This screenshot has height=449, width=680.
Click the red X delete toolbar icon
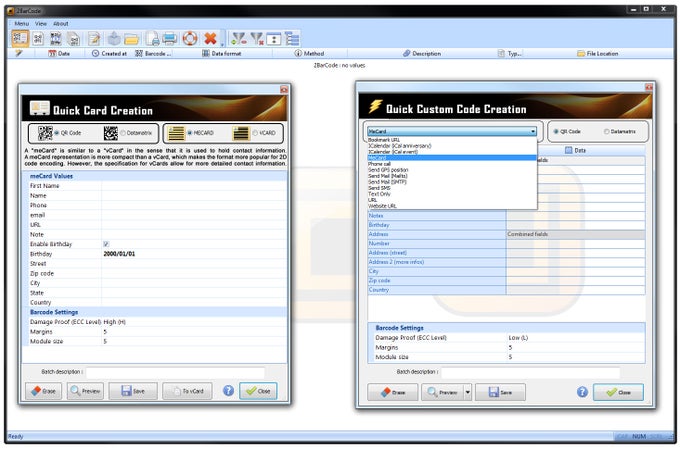point(210,39)
